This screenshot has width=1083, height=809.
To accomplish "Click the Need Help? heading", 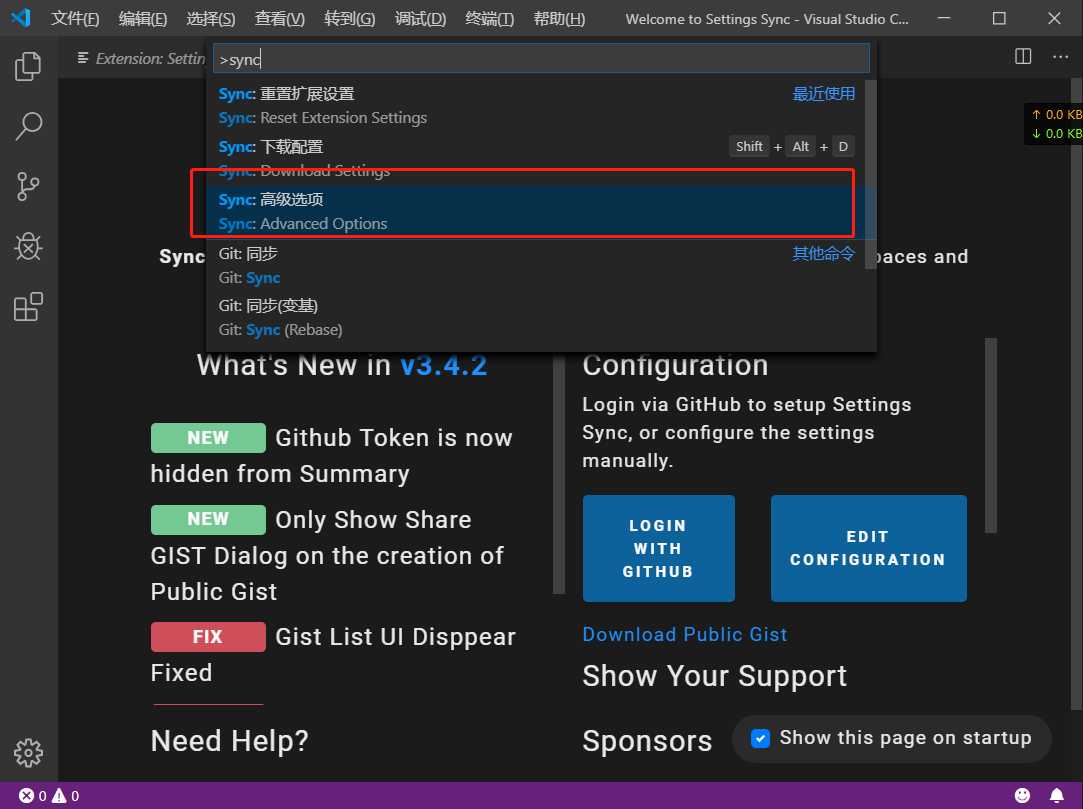I will click(229, 741).
